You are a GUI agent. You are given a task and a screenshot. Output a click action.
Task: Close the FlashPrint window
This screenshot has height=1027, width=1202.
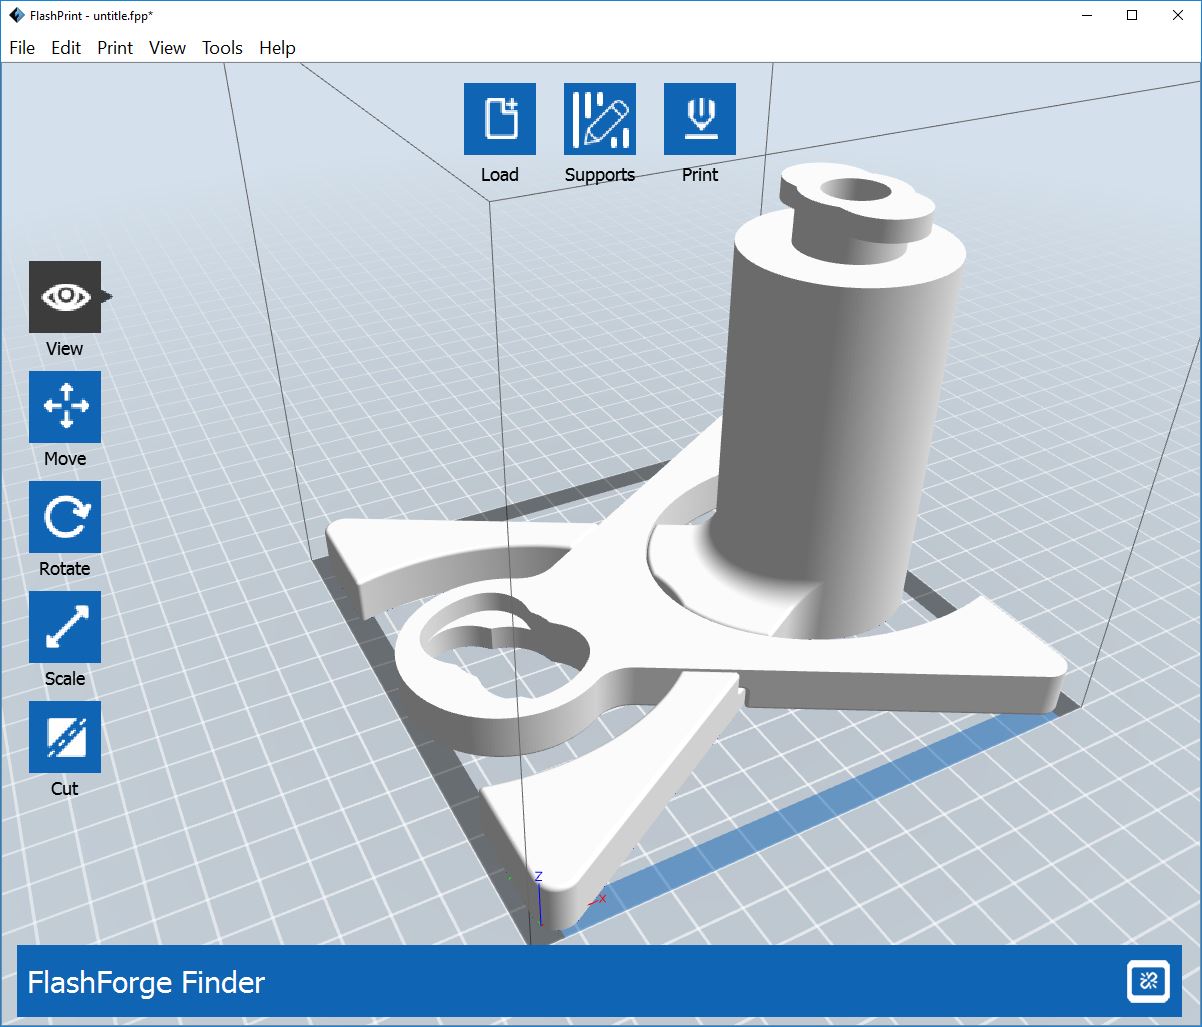pos(1178,15)
